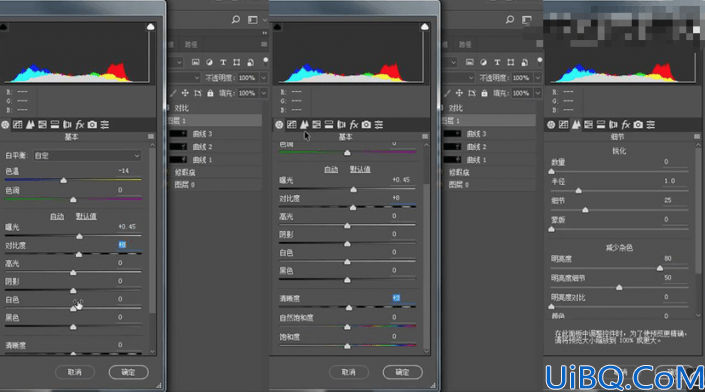The height and width of the screenshot is (392, 705).
Task: Click scroll-down arrow in 饱和度 dialog
Action: click(x=426, y=352)
